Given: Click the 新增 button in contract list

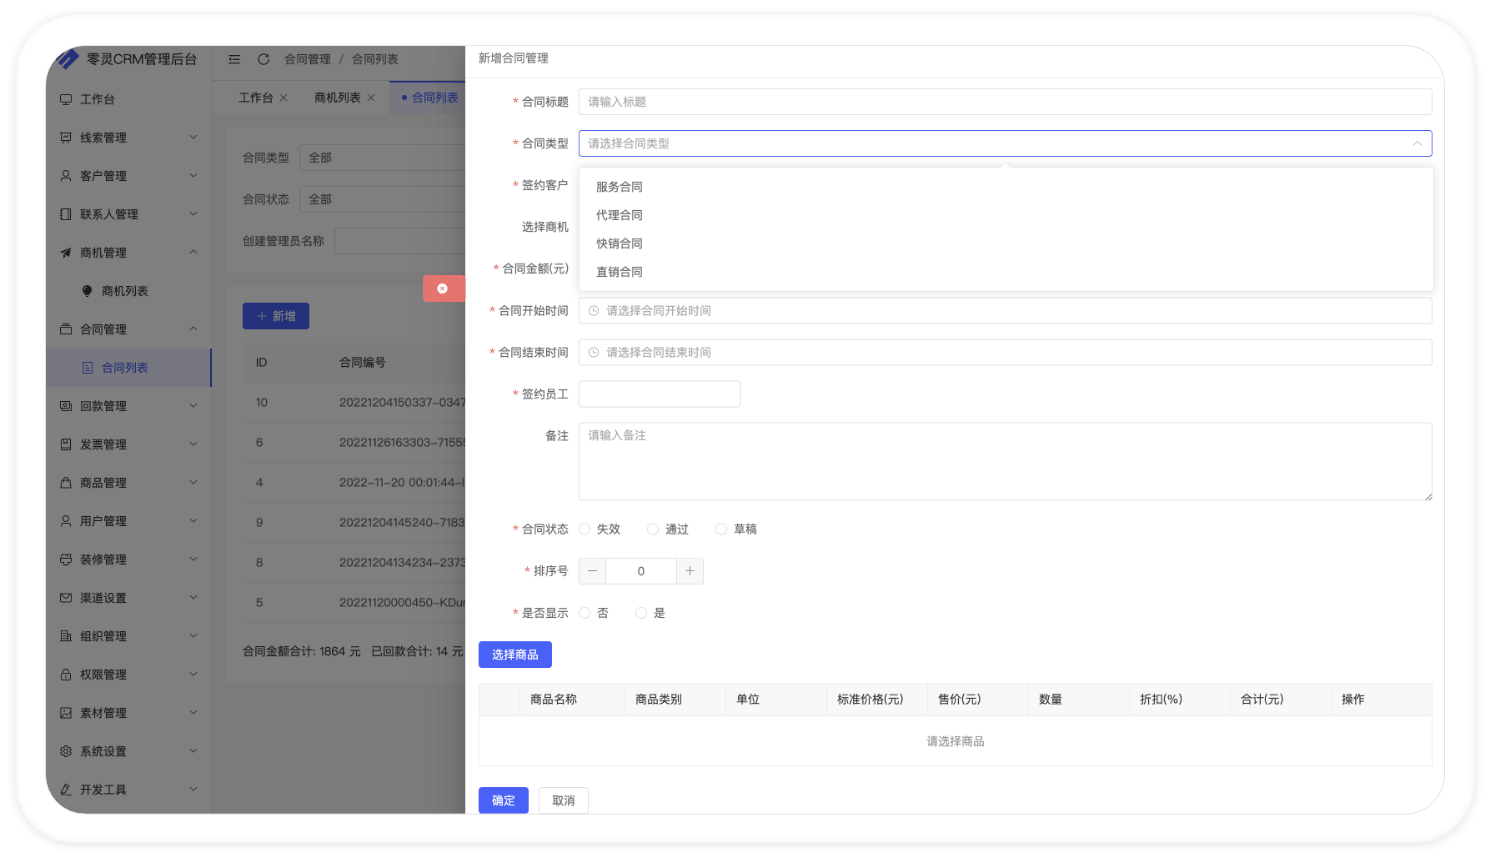Looking at the screenshot, I should coord(276,316).
